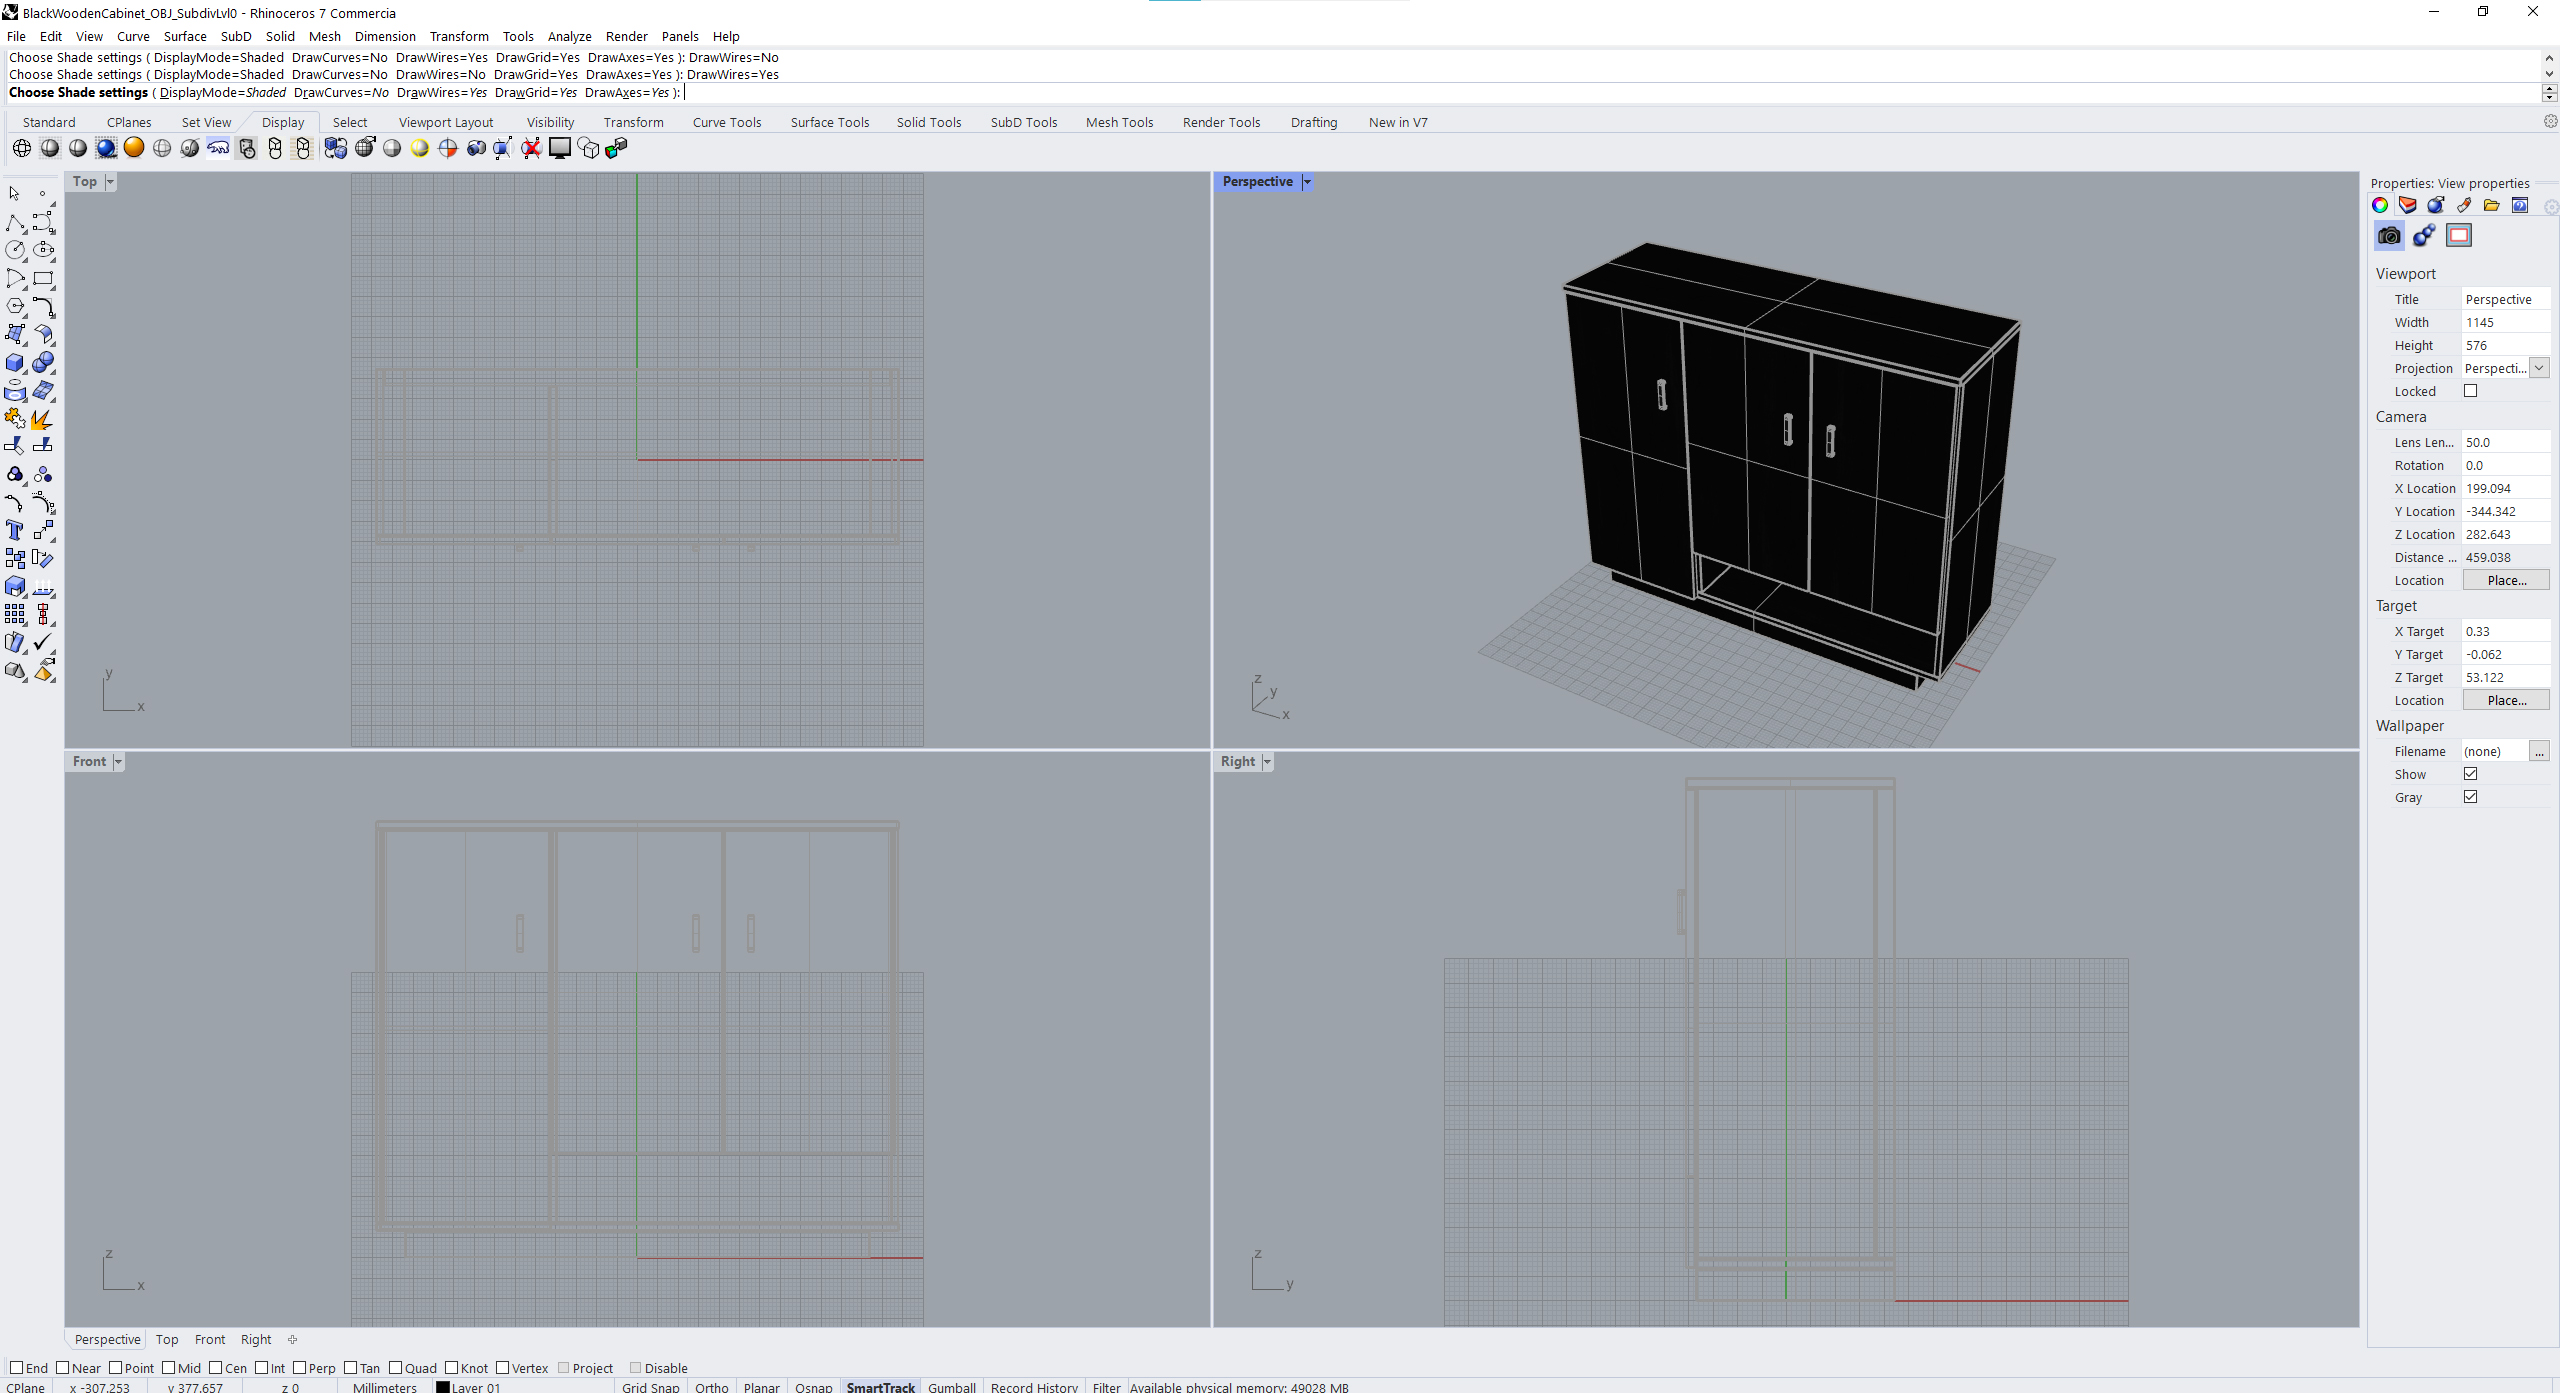Select the orange Rendered viewport sphere icon
This screenshot has height=1393, width=2560.
pos(134,148)
